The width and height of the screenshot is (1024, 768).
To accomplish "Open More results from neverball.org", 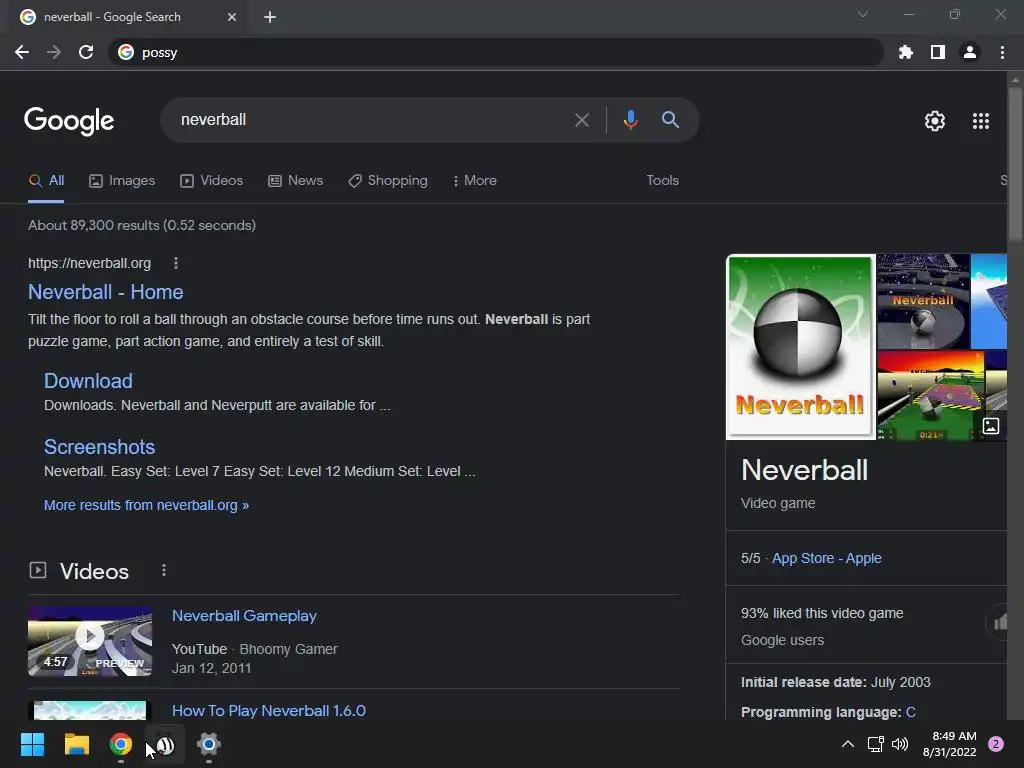I will pyautogui.click(x=146, y=505).
